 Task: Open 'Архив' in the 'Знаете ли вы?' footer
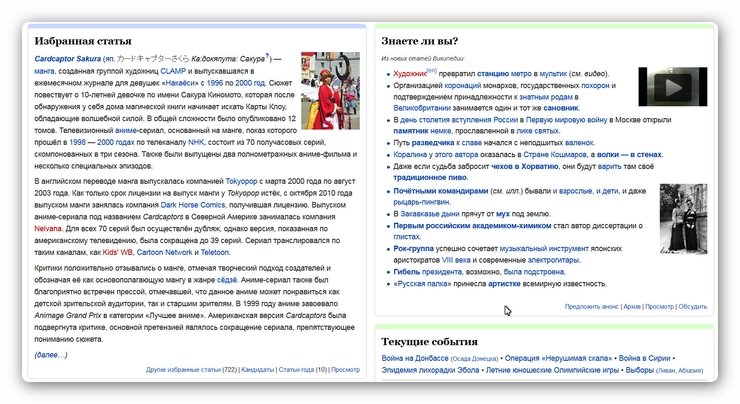point(632,306)
